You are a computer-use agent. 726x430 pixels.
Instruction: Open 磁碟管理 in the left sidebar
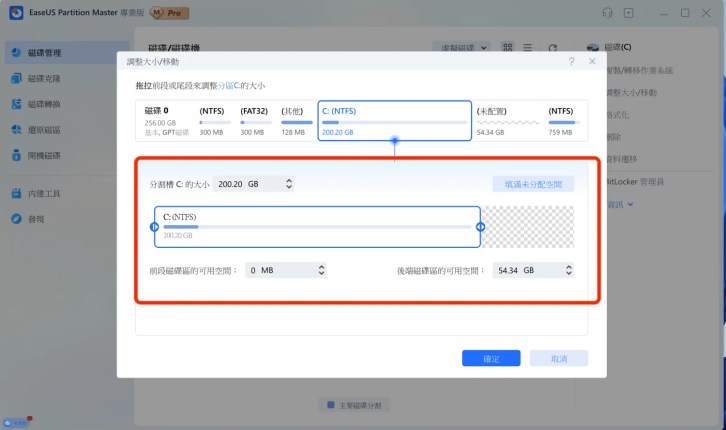[67, 53]
